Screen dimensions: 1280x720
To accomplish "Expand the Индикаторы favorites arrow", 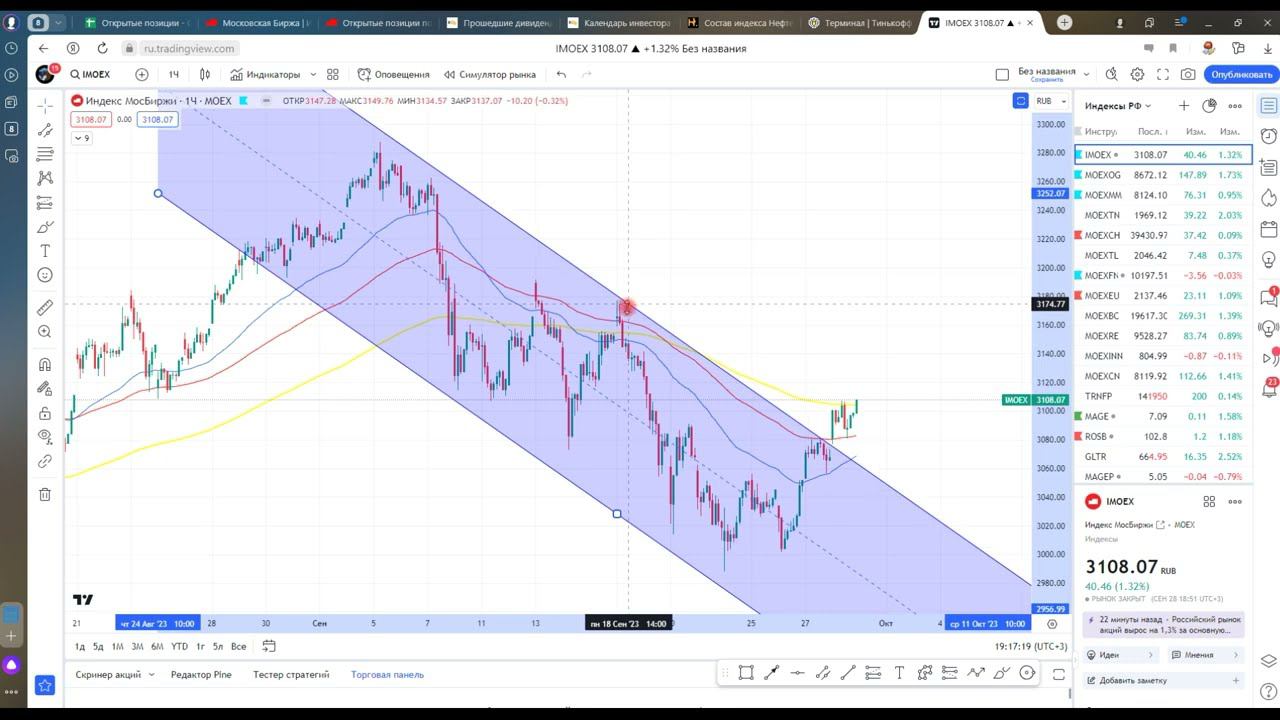I will [313, 74].
